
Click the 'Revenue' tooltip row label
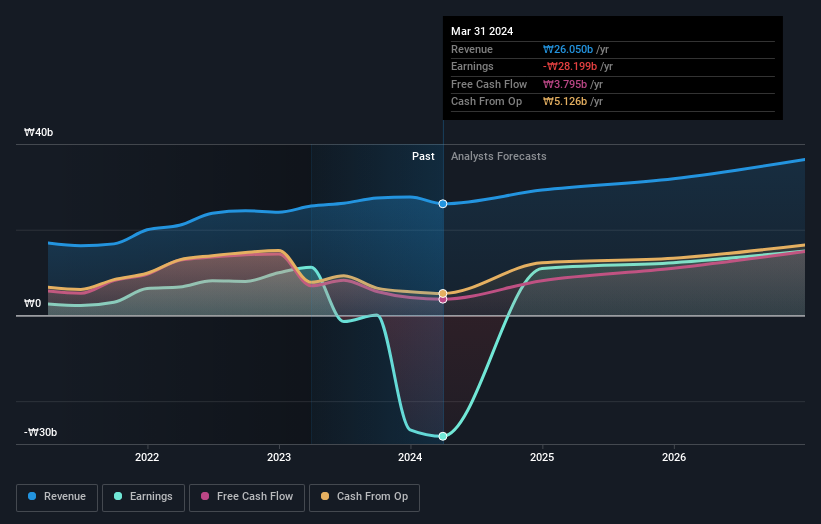click(472, 49)
